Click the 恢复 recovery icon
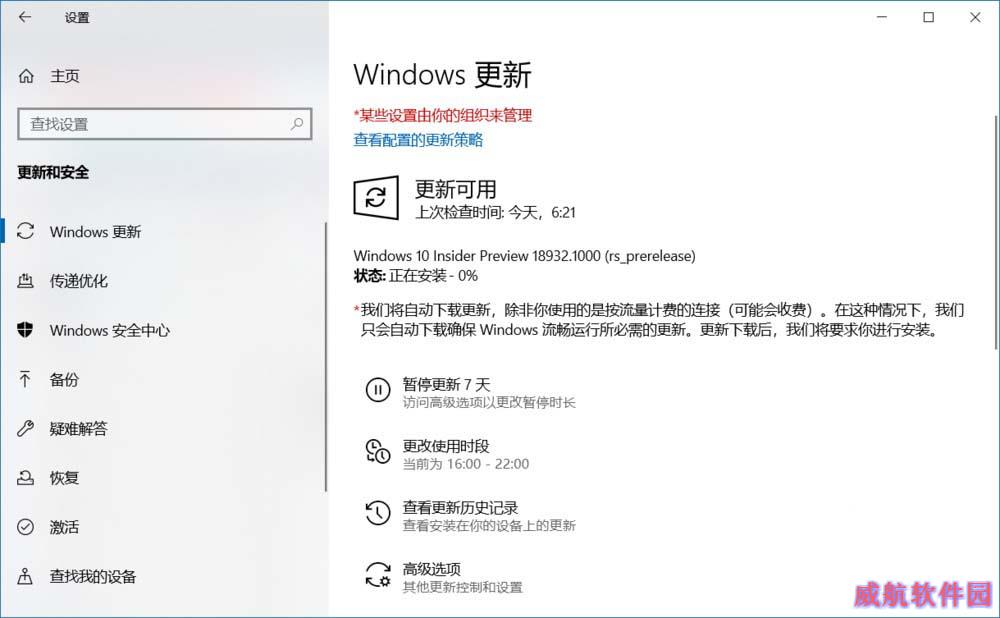The height and width of the screenshot is (618, 1000). 26,478
